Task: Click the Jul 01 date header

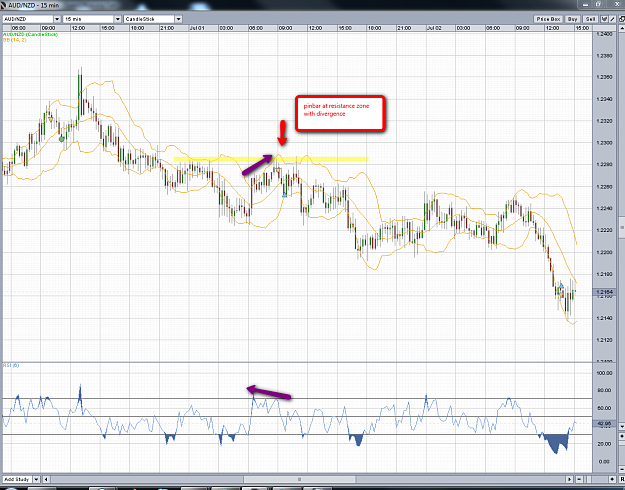Action: pos(197,28)
